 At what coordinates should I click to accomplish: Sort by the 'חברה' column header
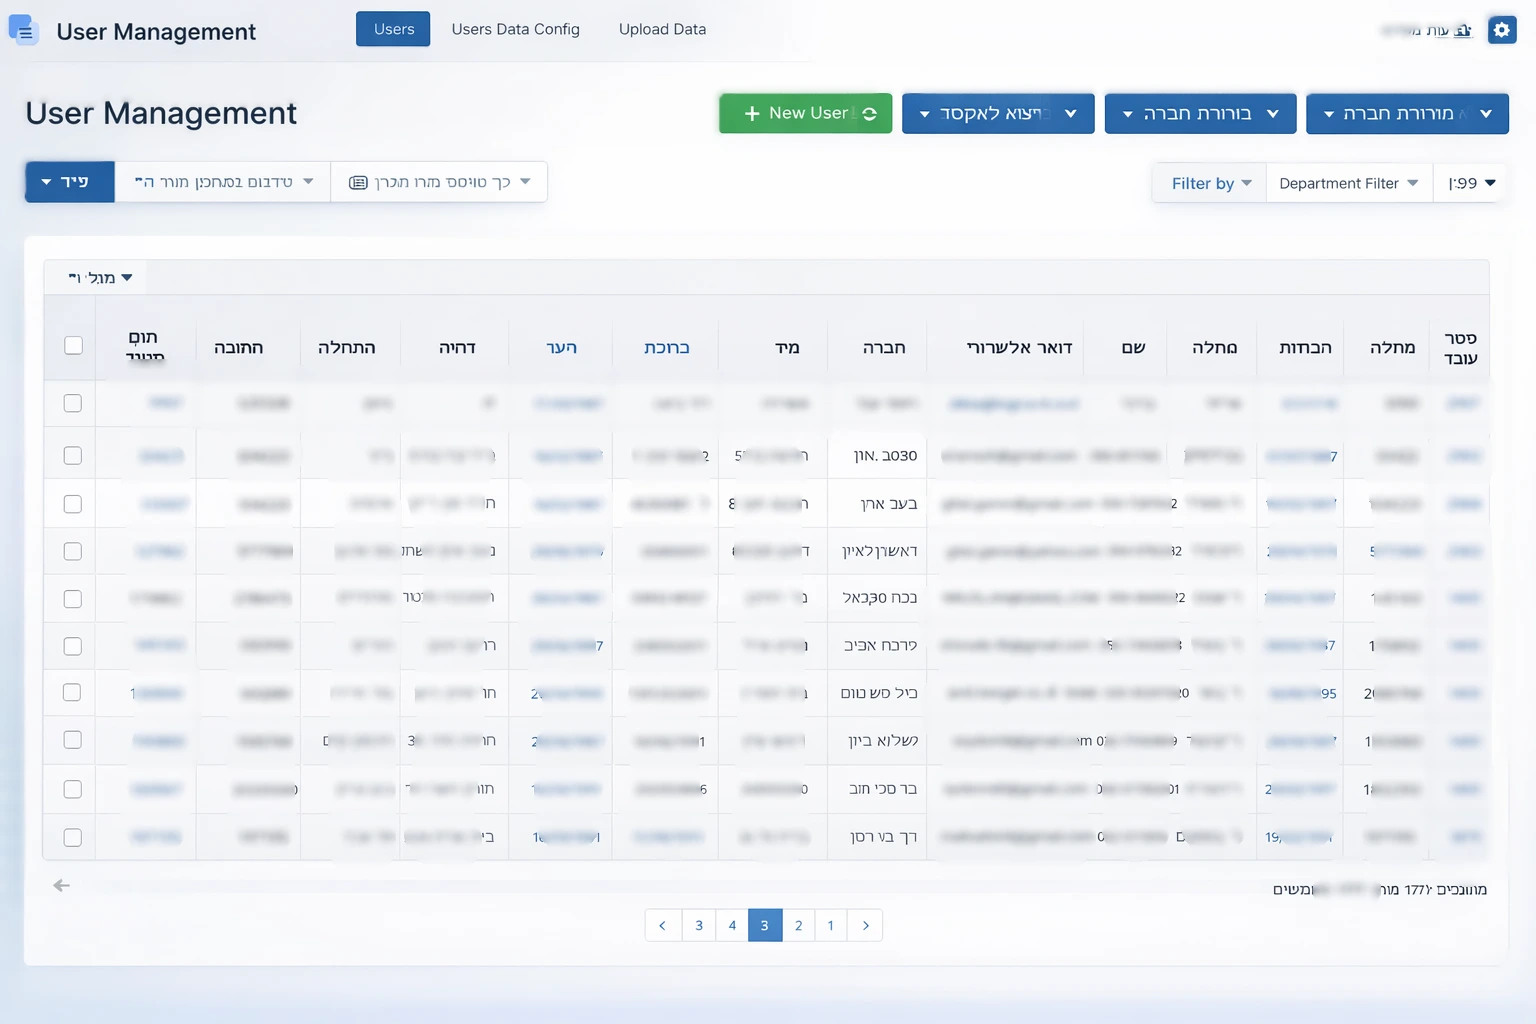[884, 347]
